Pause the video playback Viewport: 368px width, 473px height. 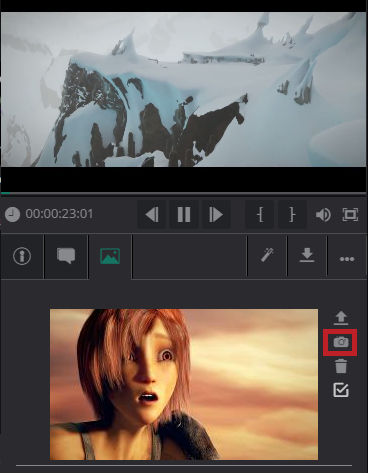coord(184,214)
